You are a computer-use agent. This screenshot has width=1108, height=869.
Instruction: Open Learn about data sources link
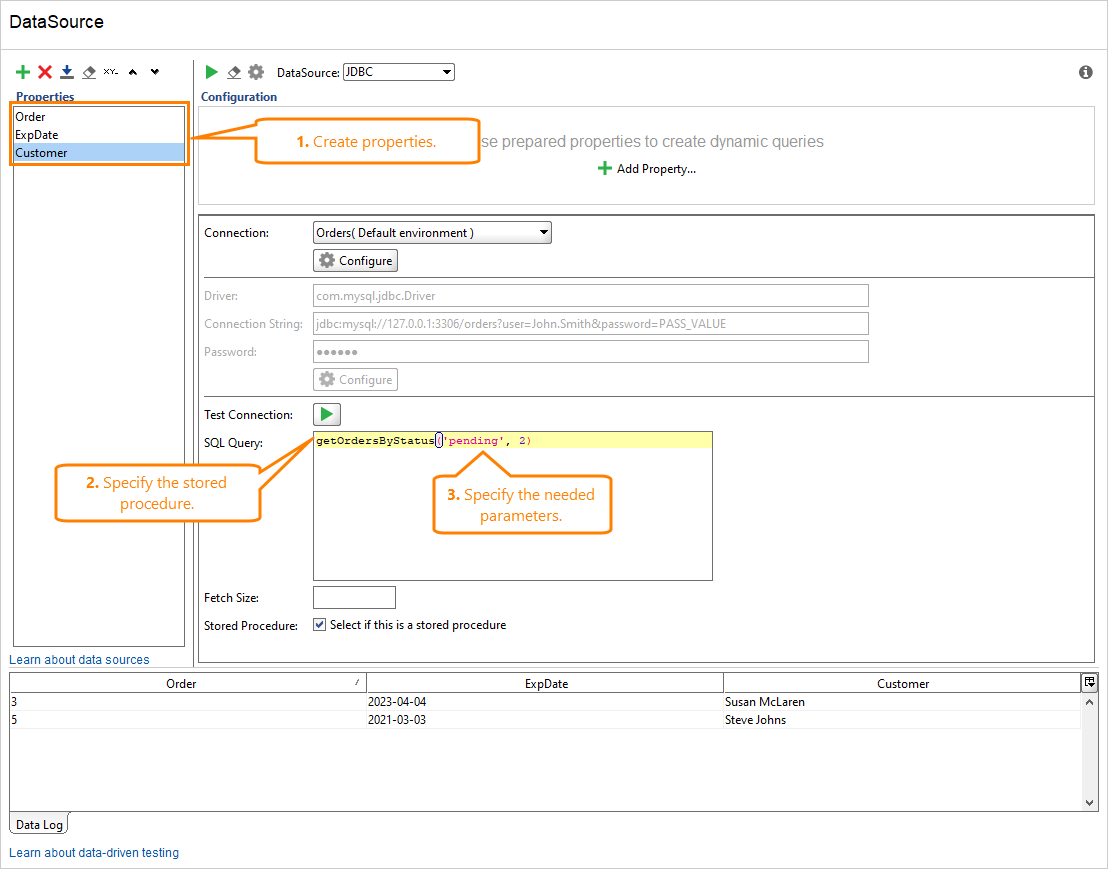pyautogui.click(x=79, y=659)
